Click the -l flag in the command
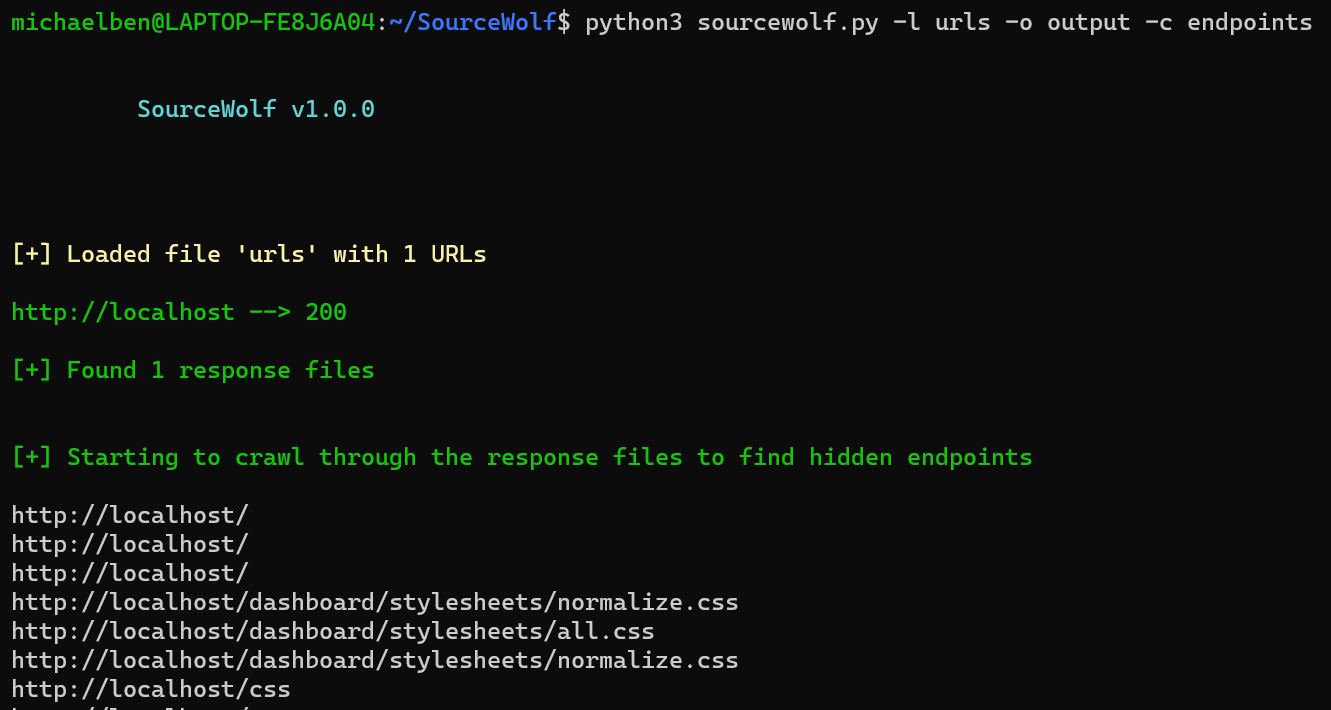The image size is (1331, 710). click(x=906, y=22)
